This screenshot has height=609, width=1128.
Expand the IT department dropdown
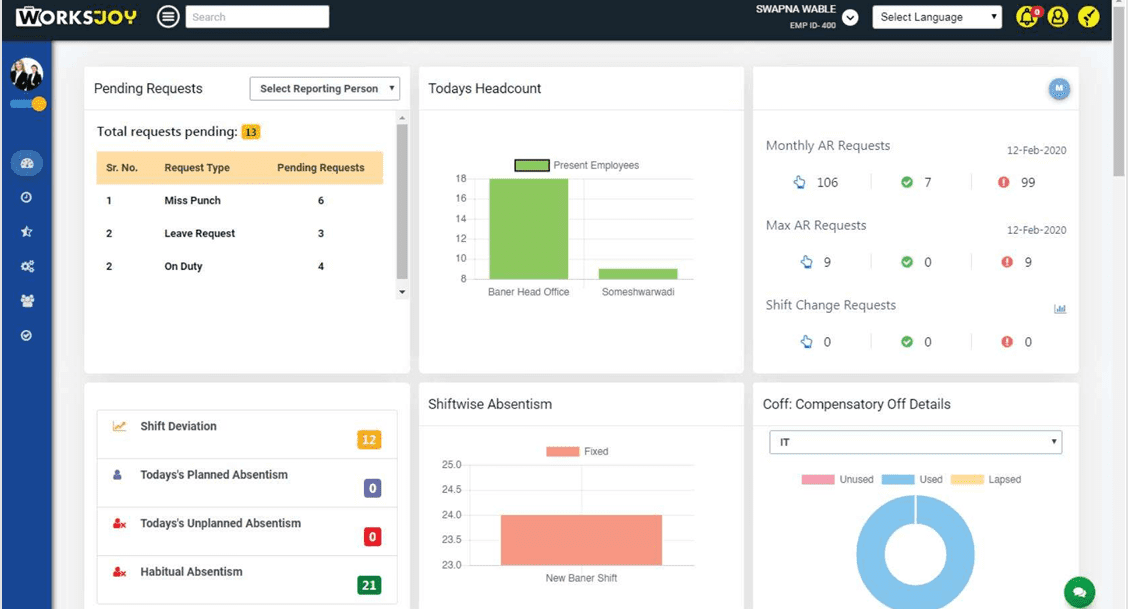point(915,442)
